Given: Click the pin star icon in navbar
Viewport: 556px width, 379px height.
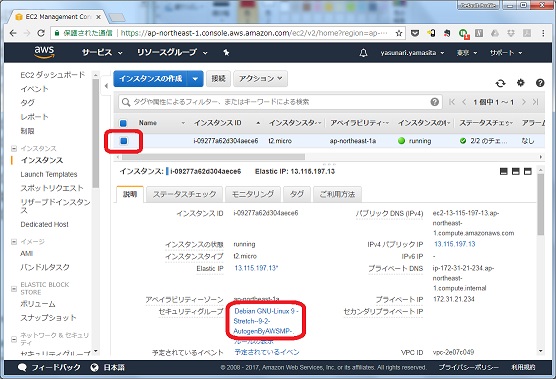Looking at the screenshot, I should coord(226,53).
